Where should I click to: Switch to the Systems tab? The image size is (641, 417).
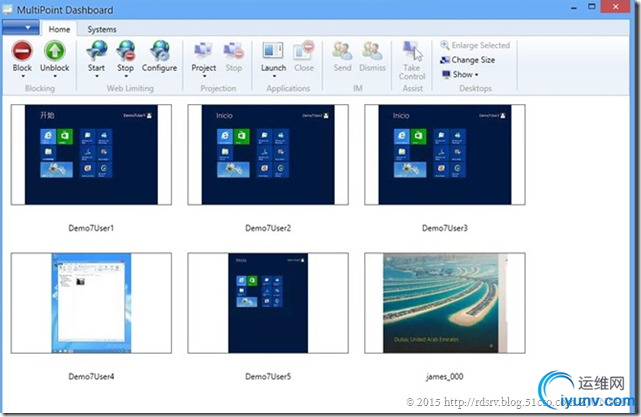[102, 29]
